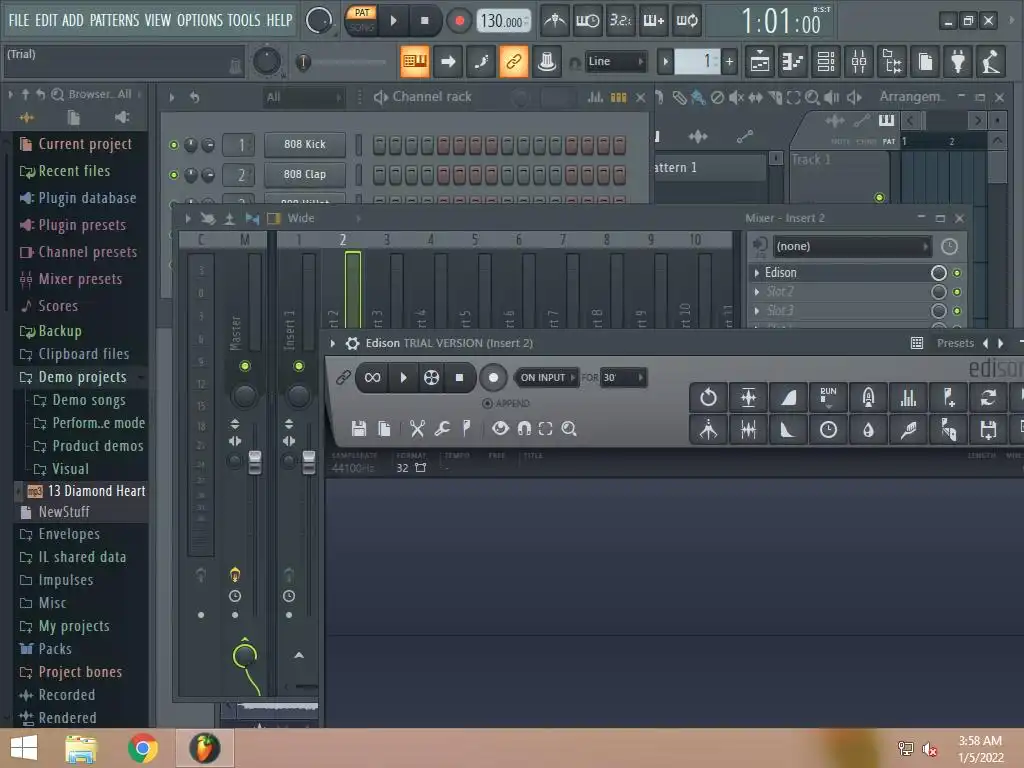Open Recent files in browser

pyautogui.click(x=74, y=171)
